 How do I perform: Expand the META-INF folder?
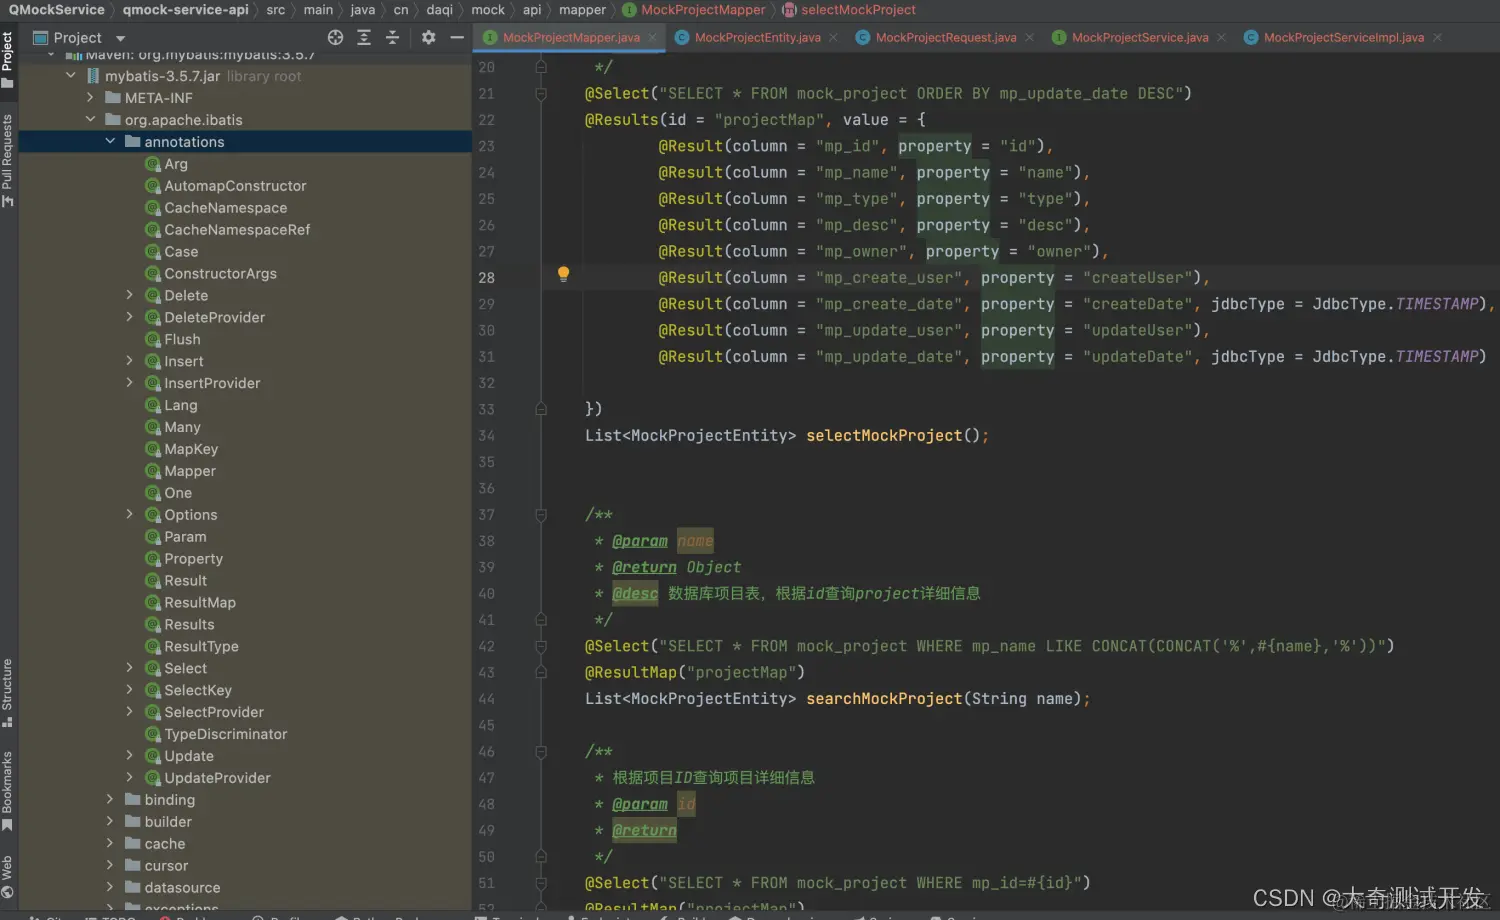tap(90, 98)
